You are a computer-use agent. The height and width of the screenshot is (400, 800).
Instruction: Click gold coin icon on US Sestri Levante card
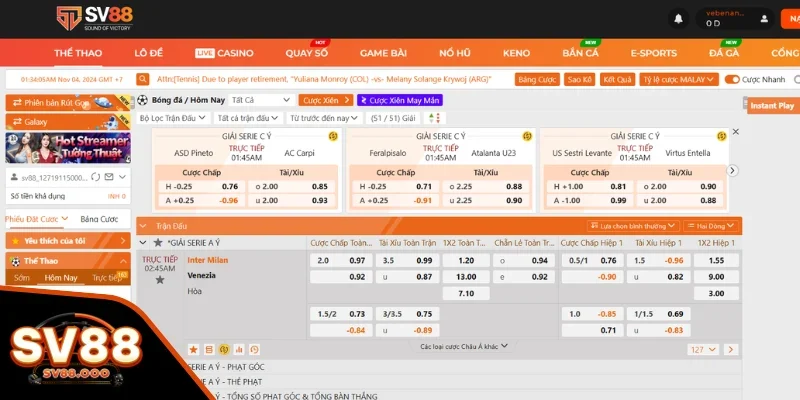(x=721, y=136)
